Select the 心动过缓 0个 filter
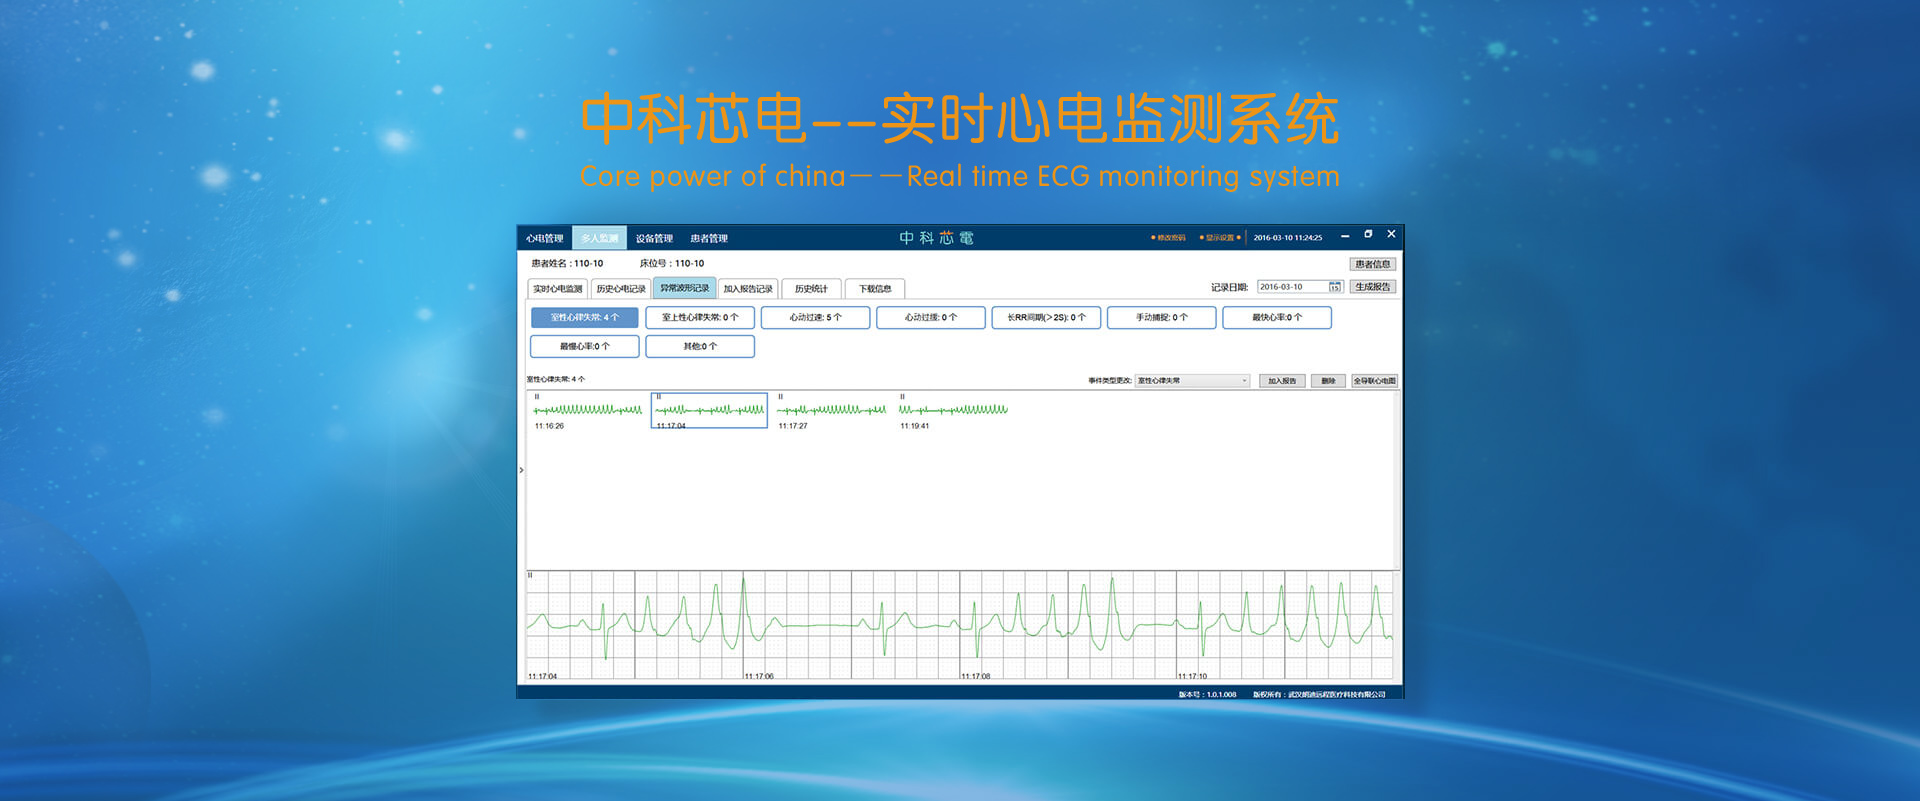Image resolution: width=1920 pixels, height=801 pixels. pos(931,317)
